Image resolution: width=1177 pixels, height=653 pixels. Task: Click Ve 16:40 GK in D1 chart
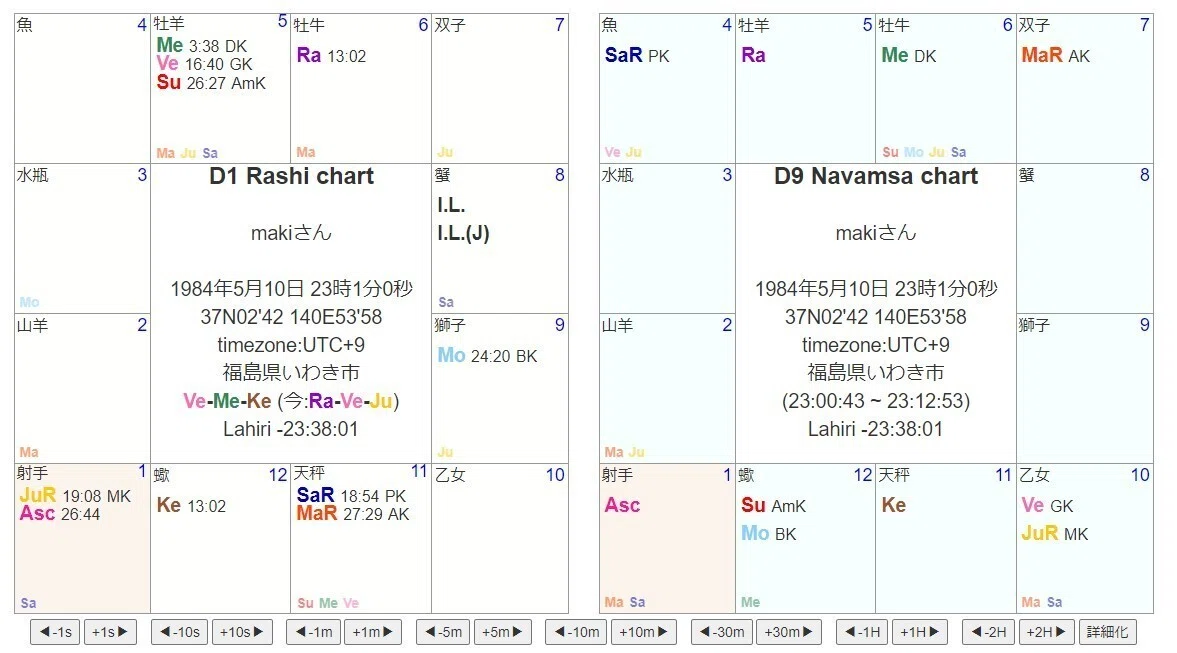tap(204, 65)
